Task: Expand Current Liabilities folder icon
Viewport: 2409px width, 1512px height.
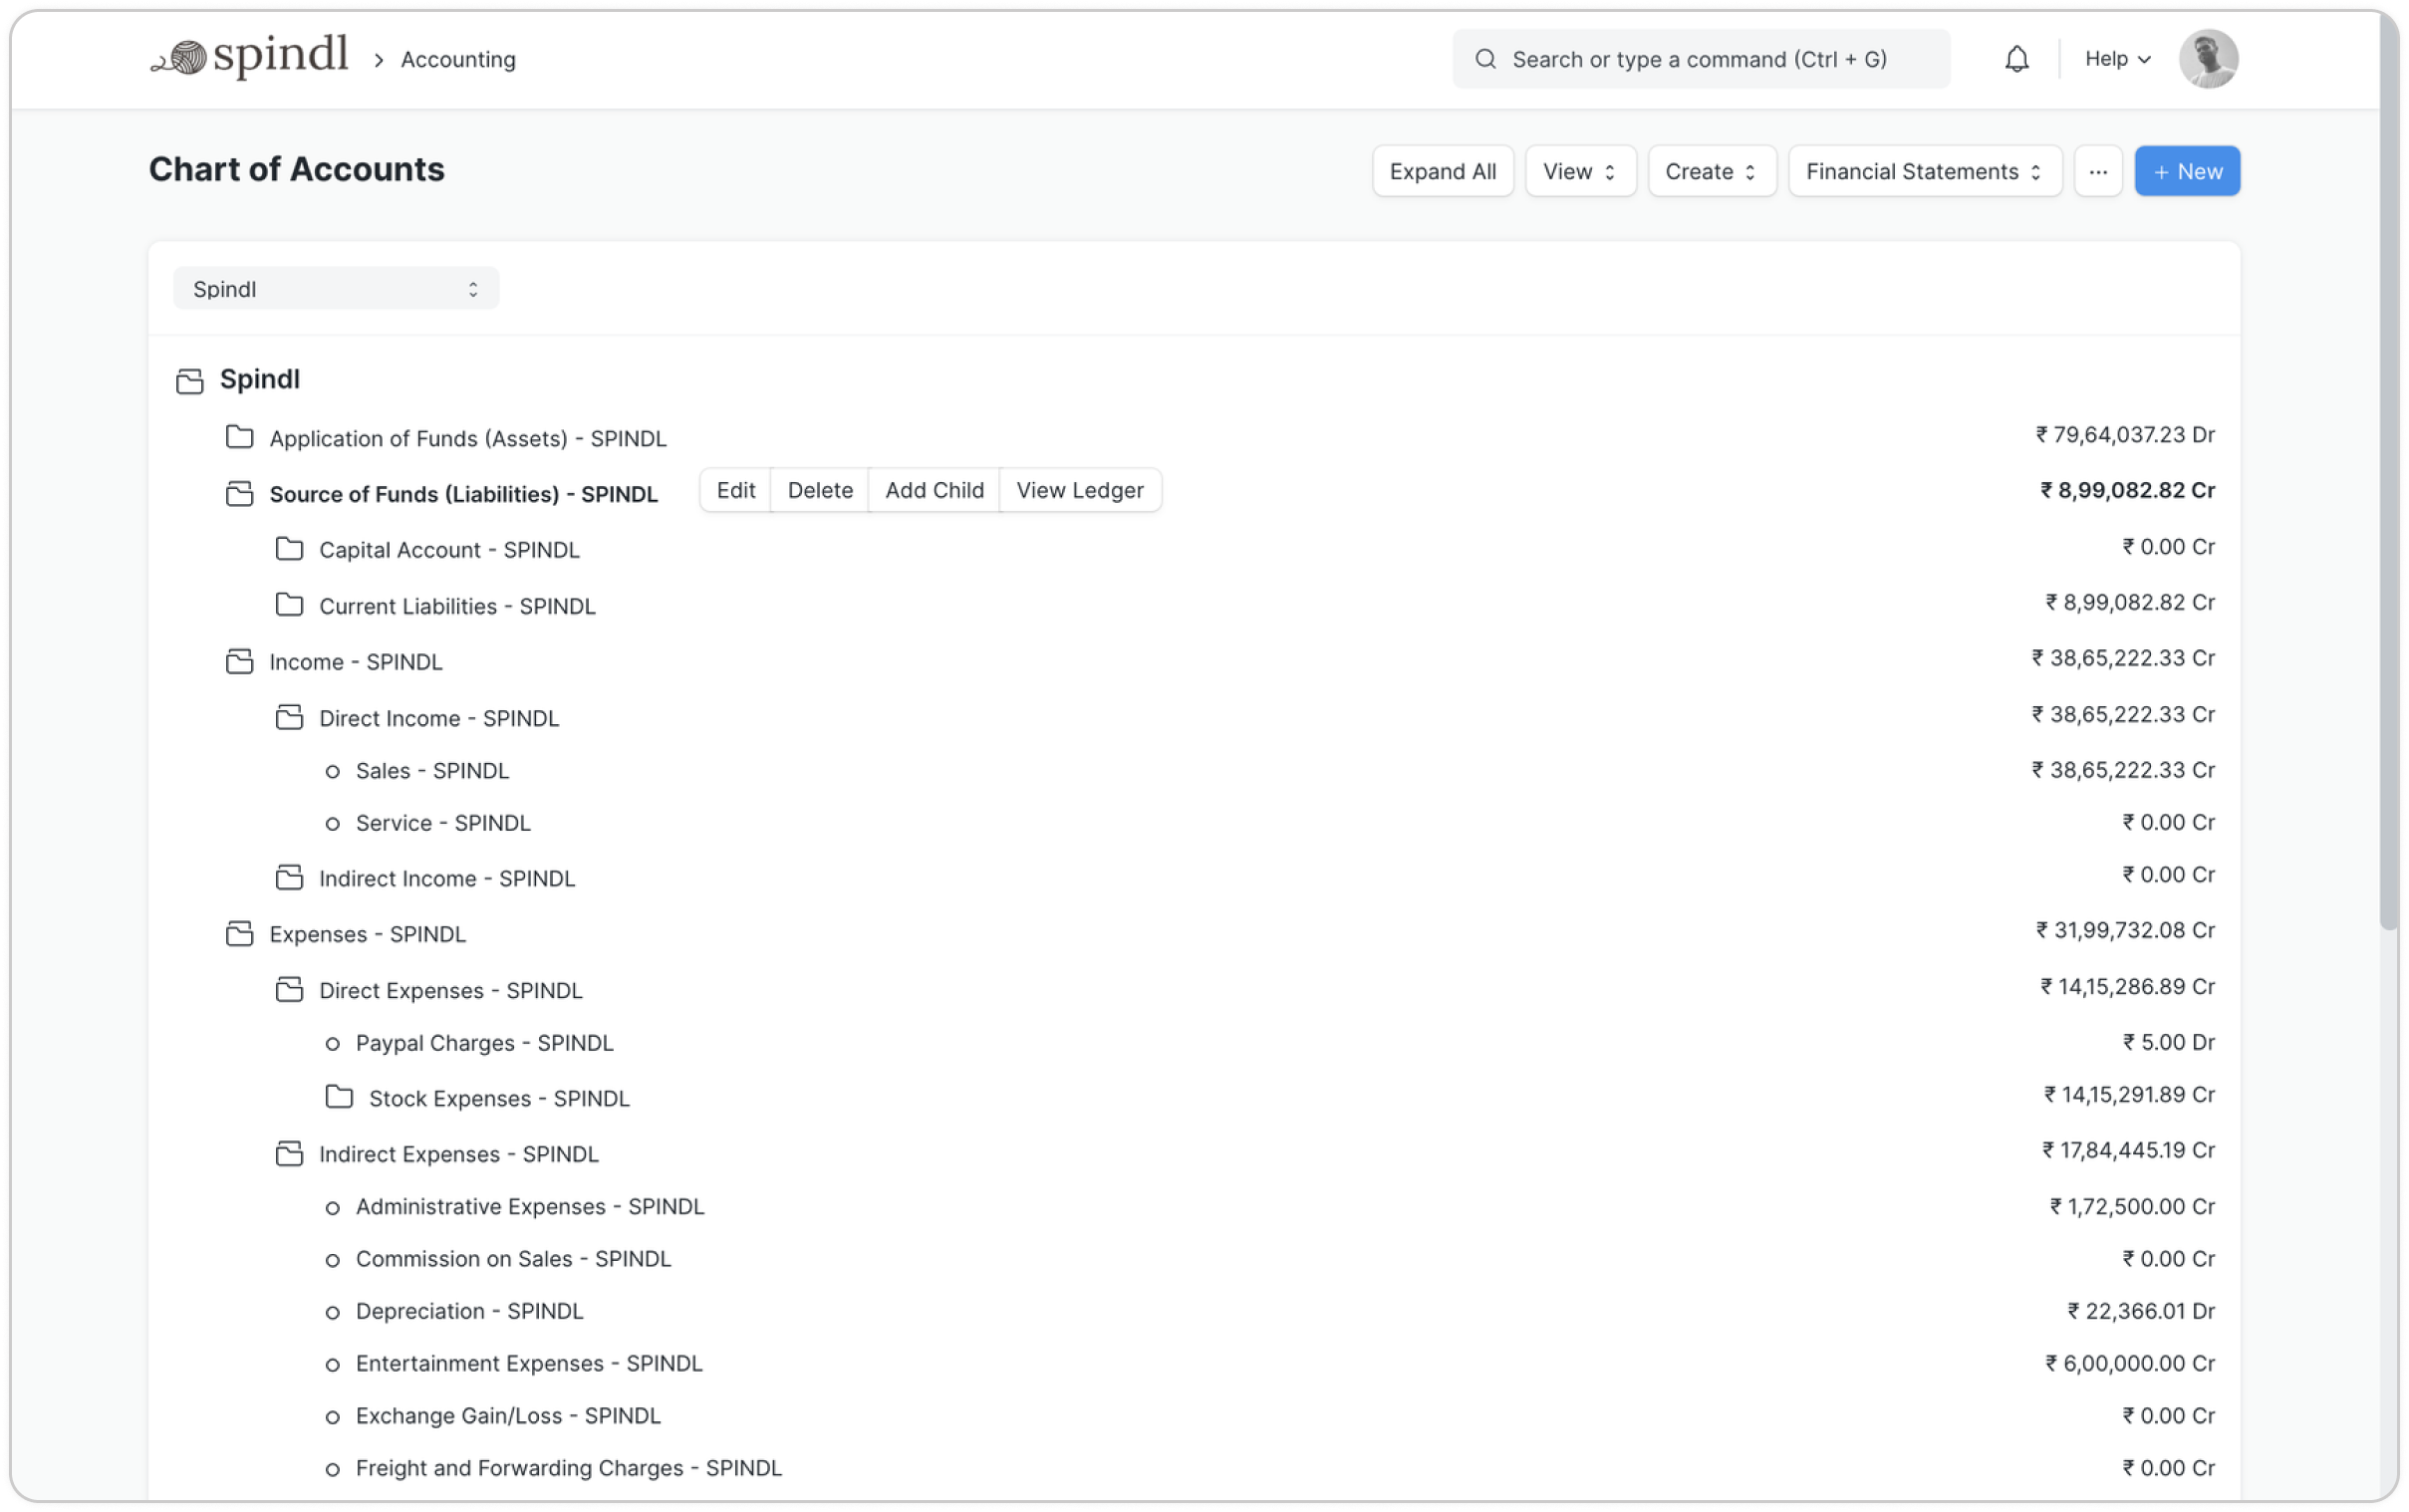Action: [x=289, y=605]
